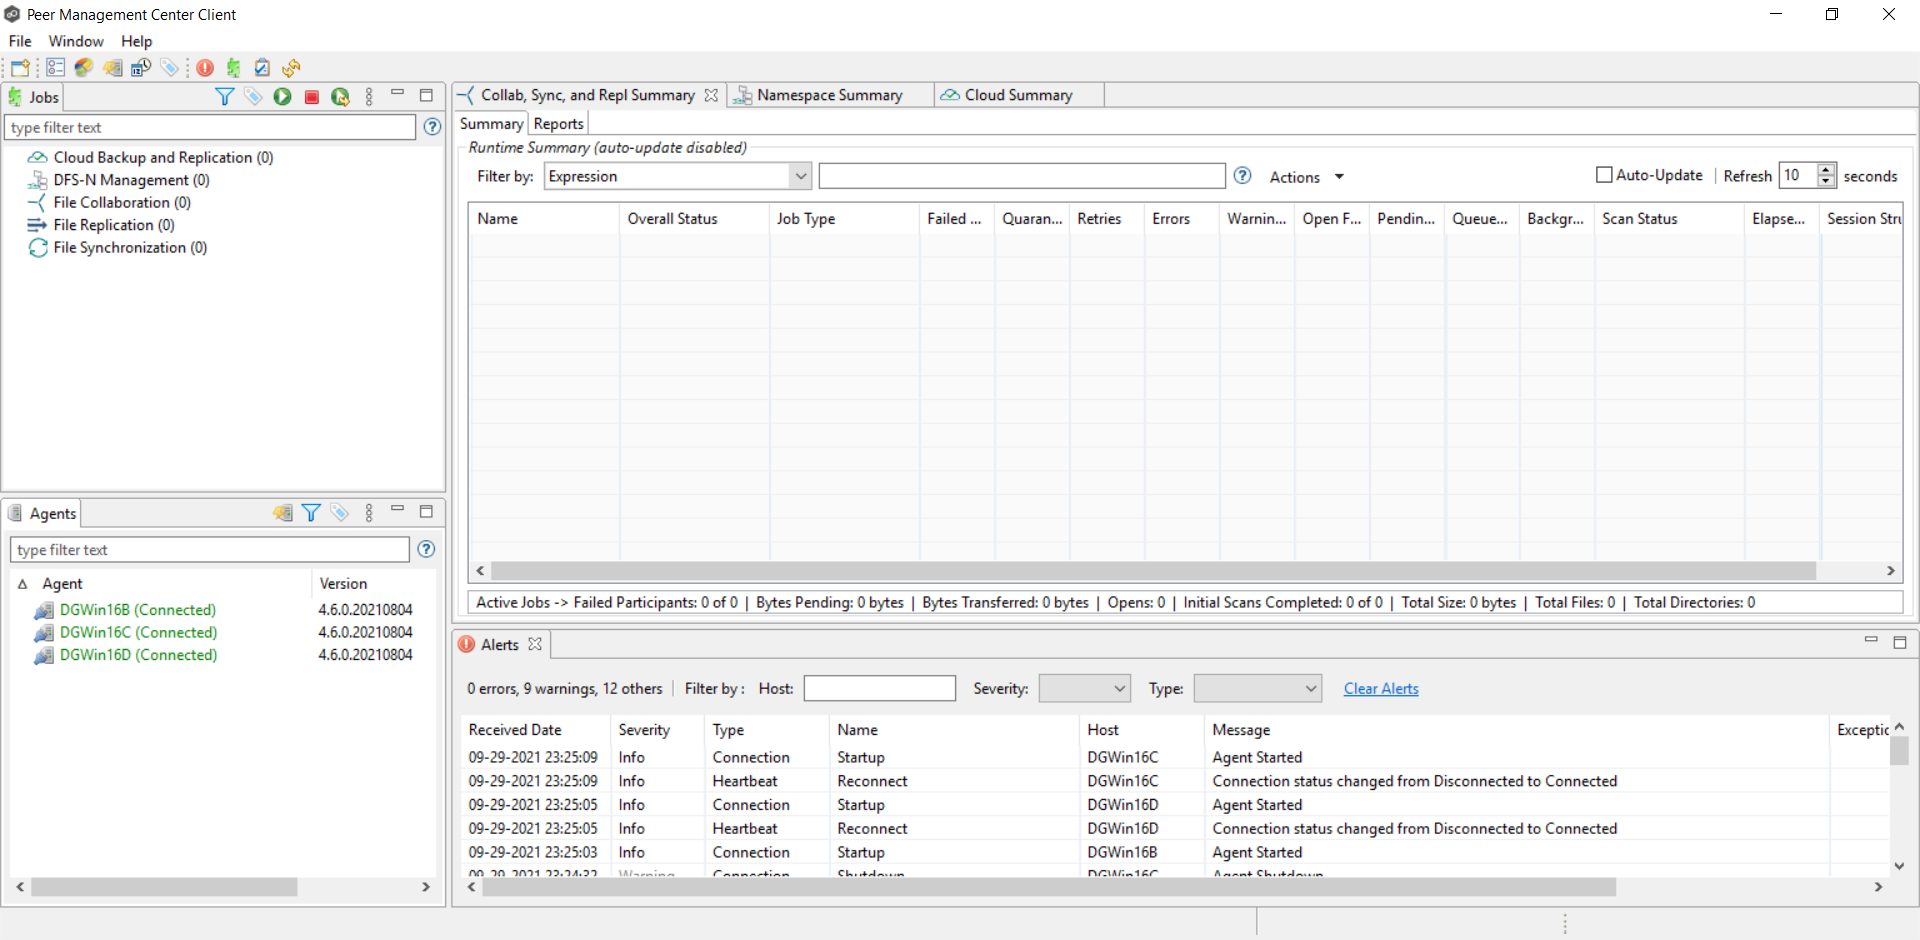
Task: Click the help icon beside Filter by field
Action: pyautogui.click(x=1242, y=176)
